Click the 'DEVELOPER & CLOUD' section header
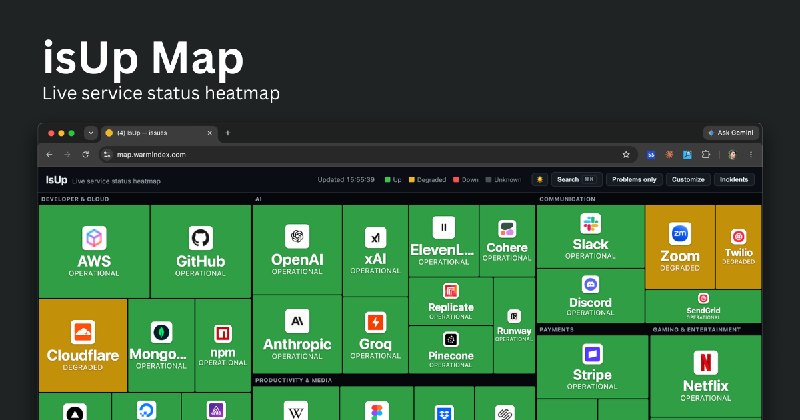Screen dimensions: 800x420 (x=74, y=199)
